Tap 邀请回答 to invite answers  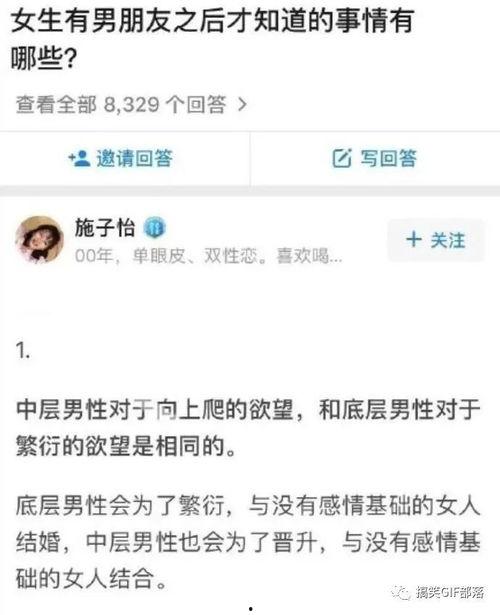pyautogui.click(x=121, y=158)
